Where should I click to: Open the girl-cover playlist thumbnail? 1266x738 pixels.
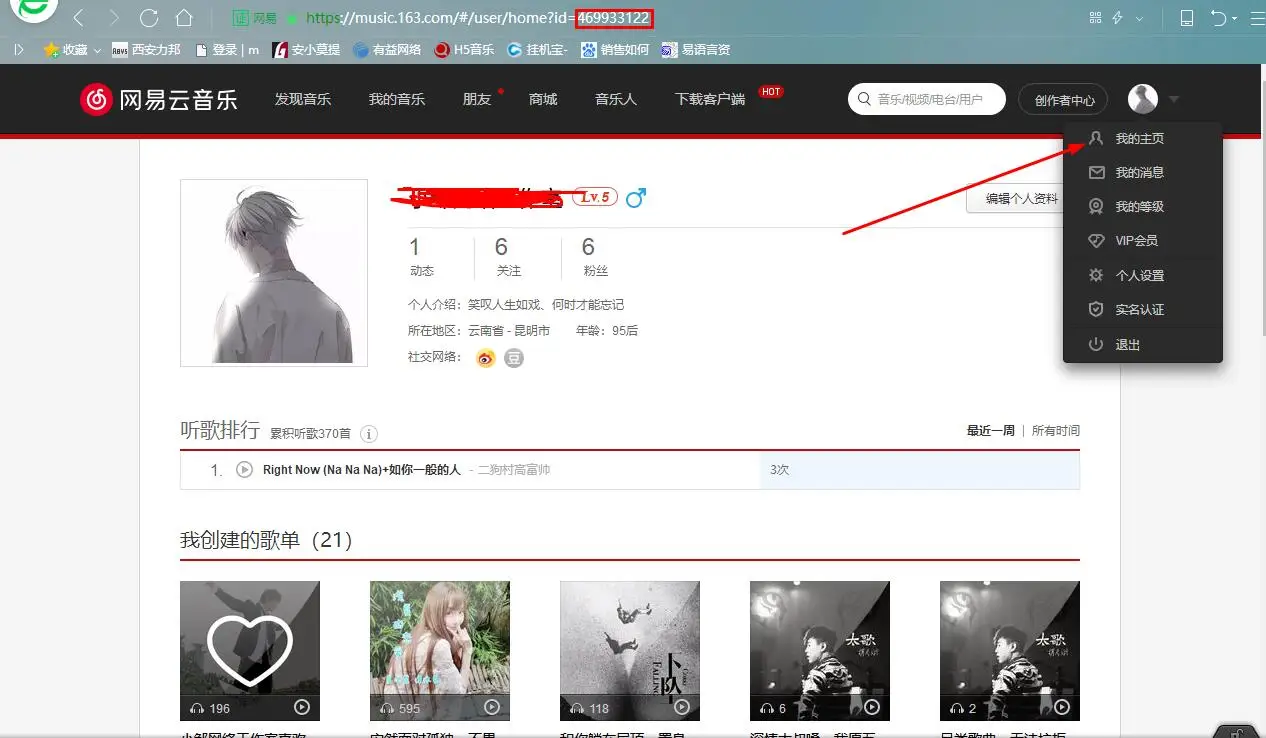pos(440,651)
